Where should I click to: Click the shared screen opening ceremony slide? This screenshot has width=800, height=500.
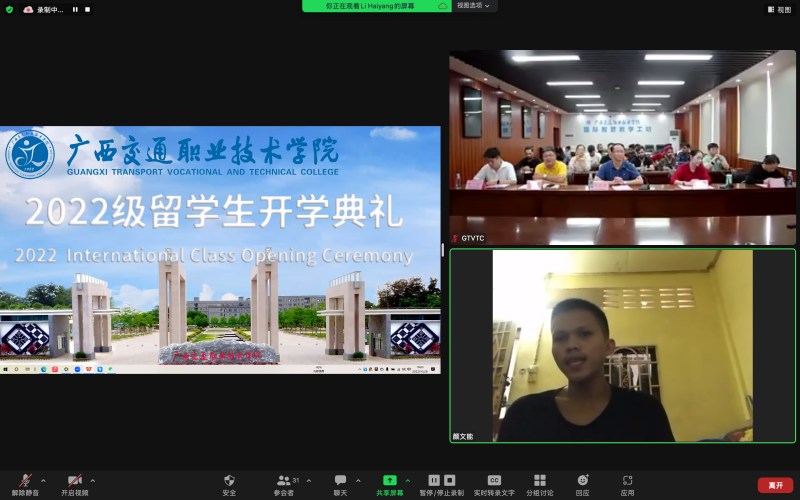pos(220,250)
